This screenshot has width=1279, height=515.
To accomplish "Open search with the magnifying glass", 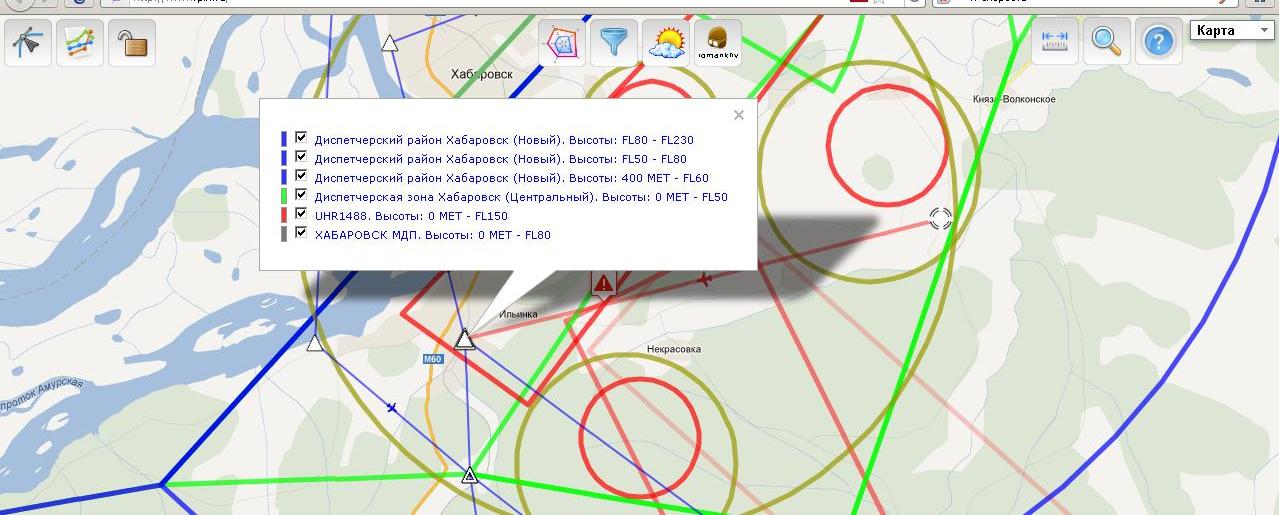I will (1106, 41).
